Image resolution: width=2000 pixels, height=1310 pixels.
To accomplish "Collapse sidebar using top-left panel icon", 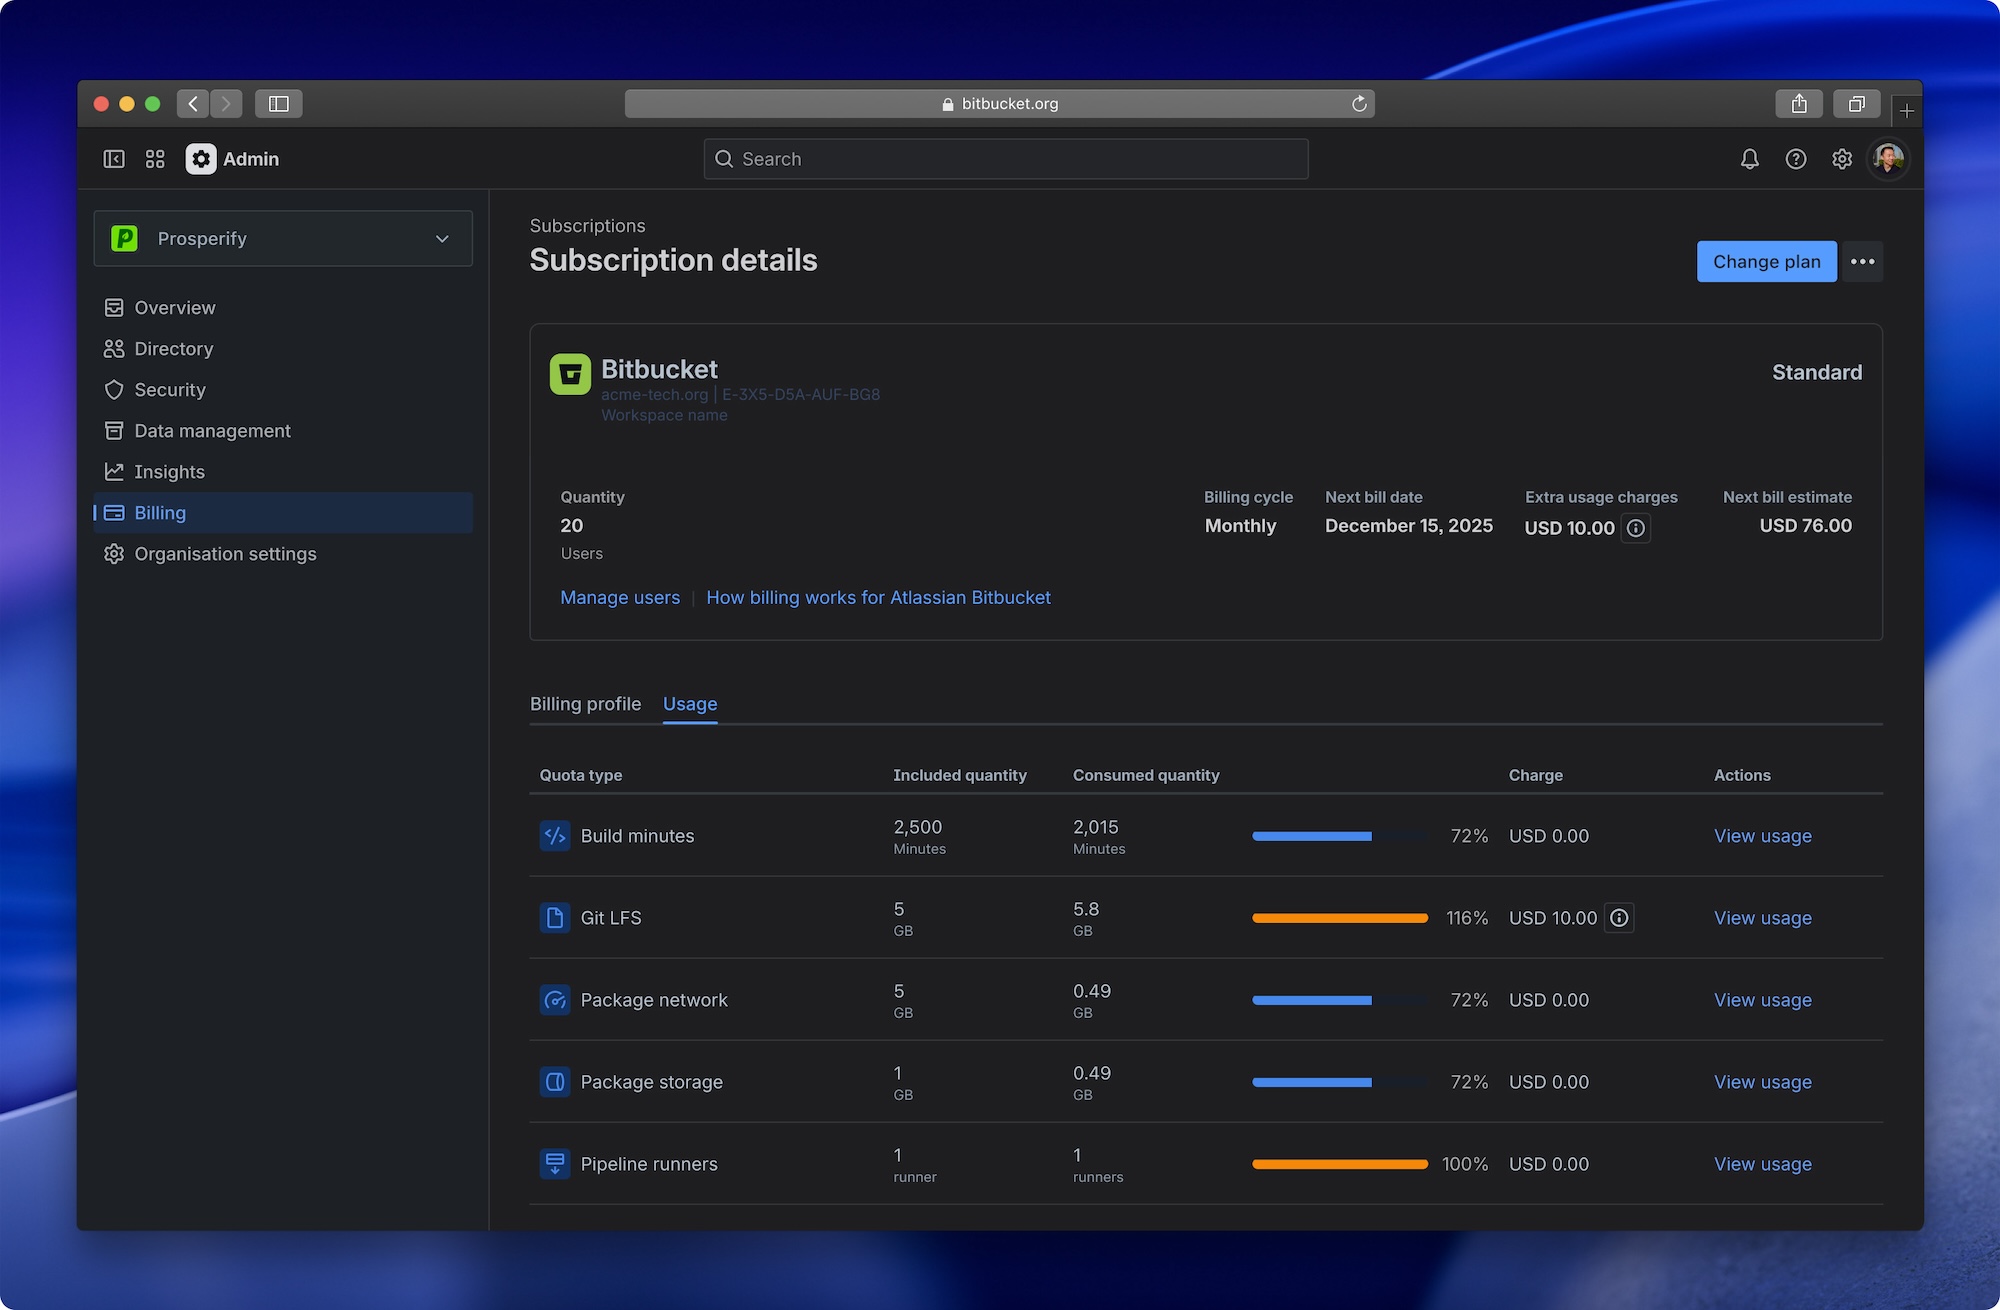I will click(x=114, y=159).
